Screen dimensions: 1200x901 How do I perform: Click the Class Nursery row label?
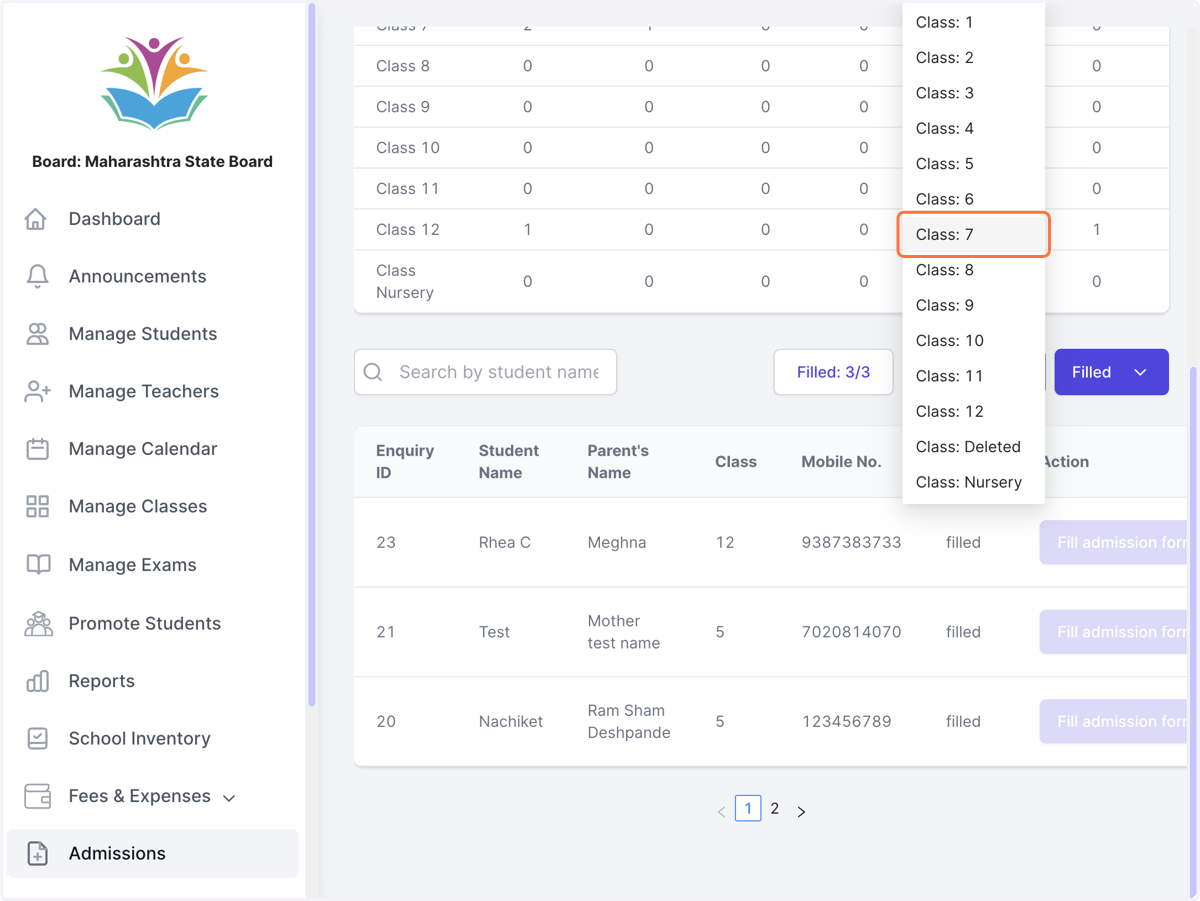click(405, 281)
